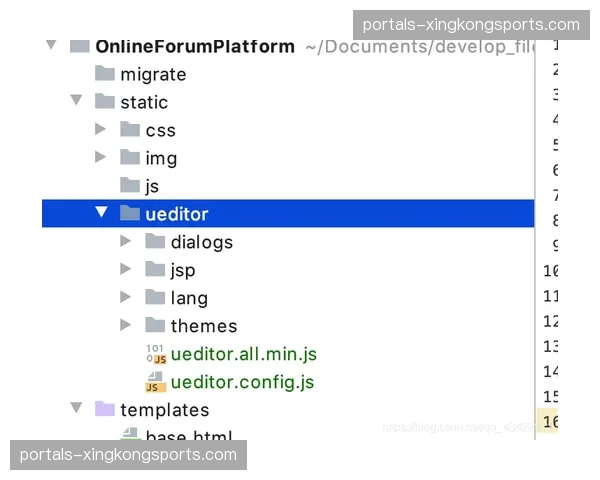
Task: Collapse the selected ueditor folder arrow
Action: [x=100, y=214]
